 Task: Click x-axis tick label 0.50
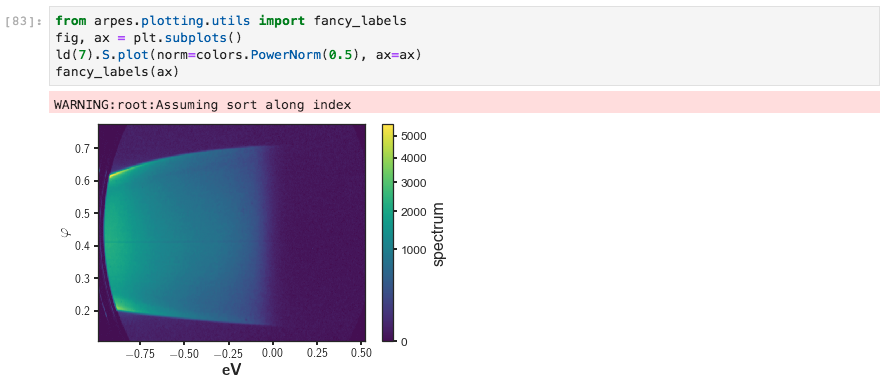[x=362, y=353]
